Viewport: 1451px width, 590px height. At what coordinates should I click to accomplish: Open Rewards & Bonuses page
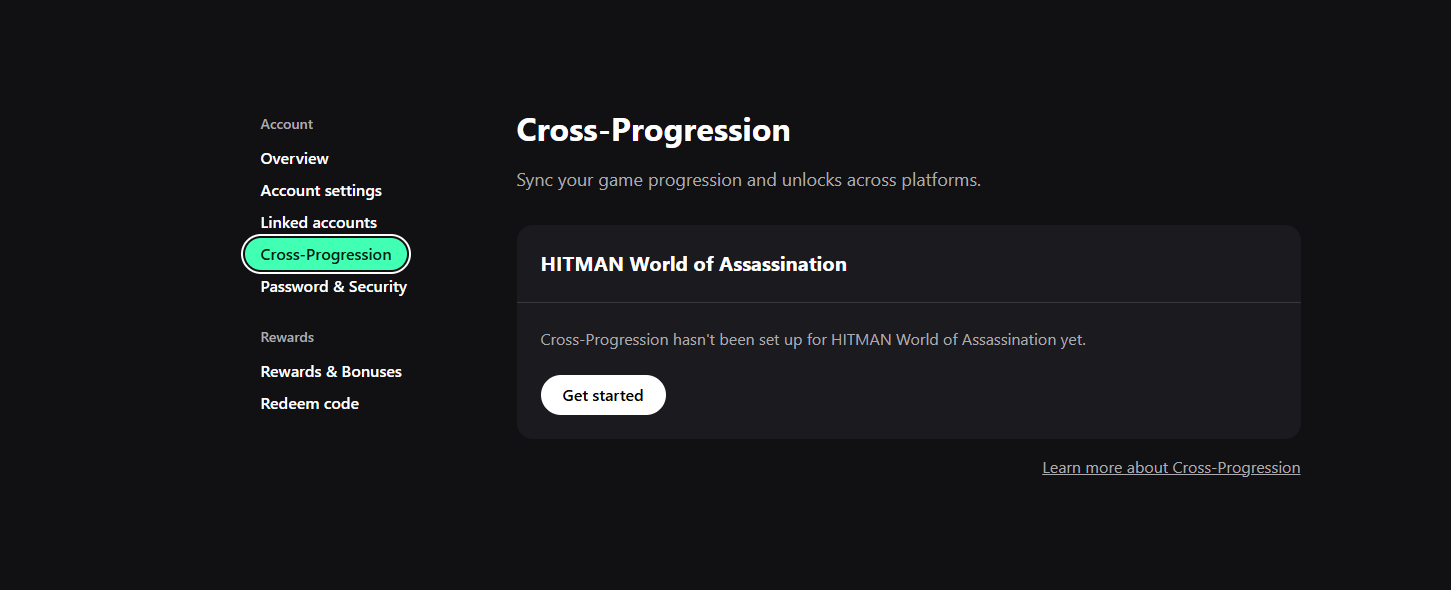pyautogui.click(x=331, y=372)
